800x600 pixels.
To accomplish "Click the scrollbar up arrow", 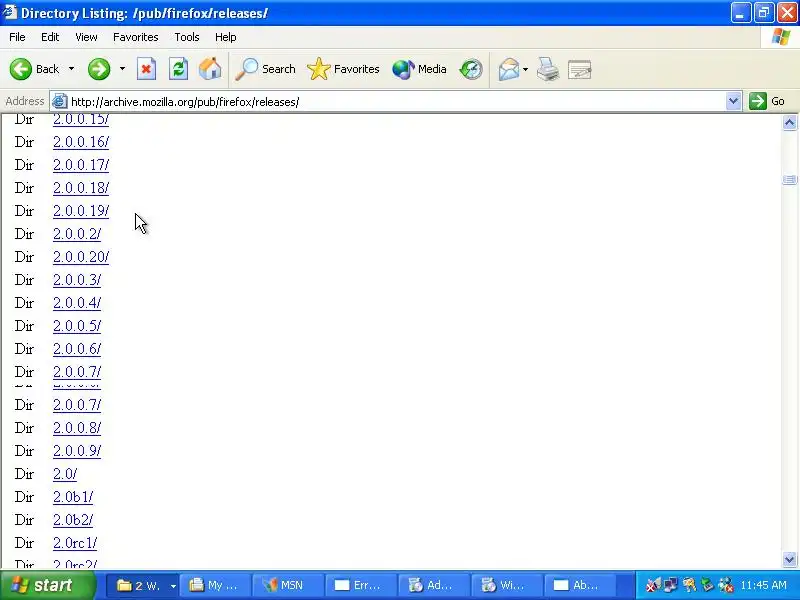I will tap(789, 122).
